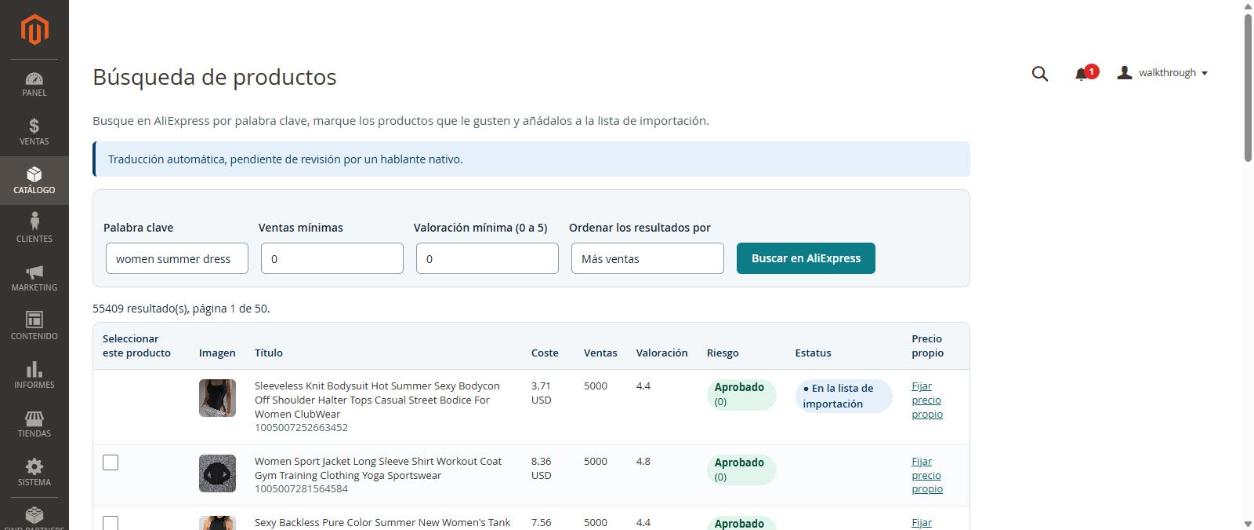Click the Valoración column header
The height and width of the screenshot is (530, 1254).
(662, 353)
